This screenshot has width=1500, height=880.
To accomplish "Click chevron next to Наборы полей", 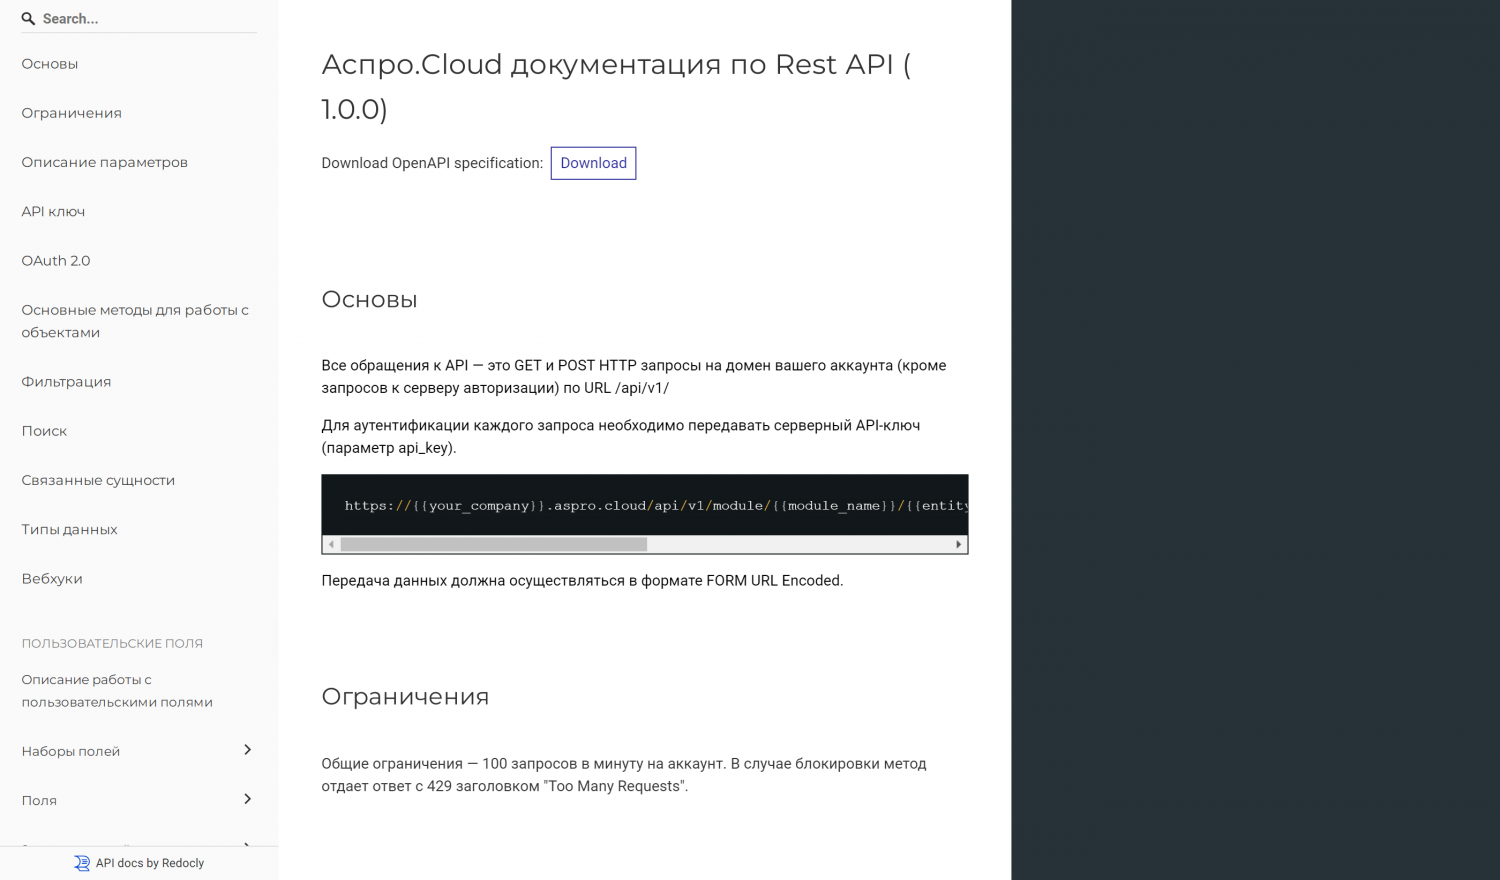I will (x=247, y=750).
